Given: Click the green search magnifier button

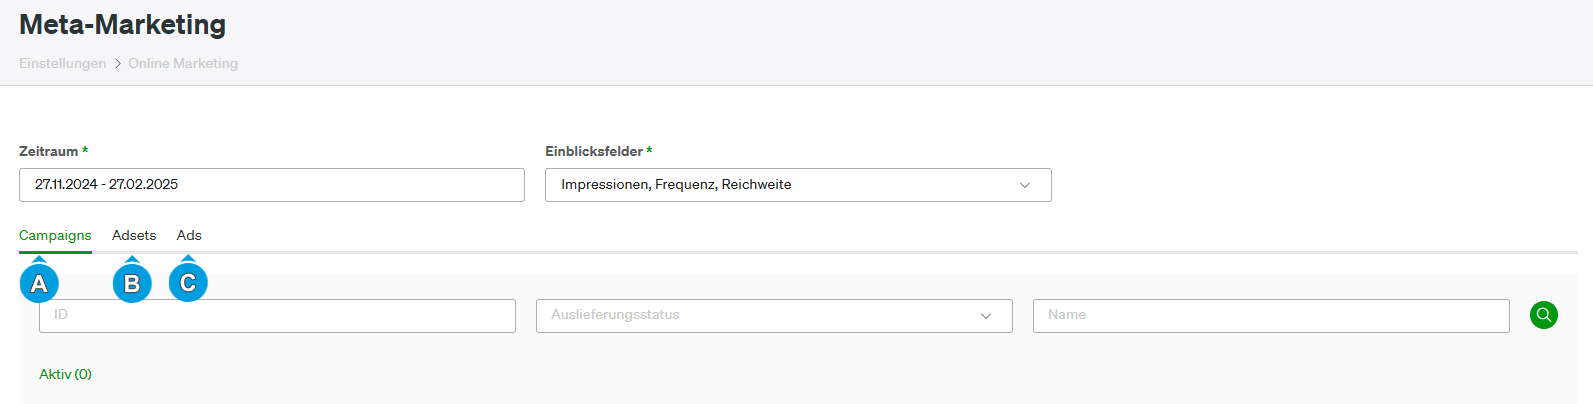Looking at the screenshot, I should coord(1543,315).
